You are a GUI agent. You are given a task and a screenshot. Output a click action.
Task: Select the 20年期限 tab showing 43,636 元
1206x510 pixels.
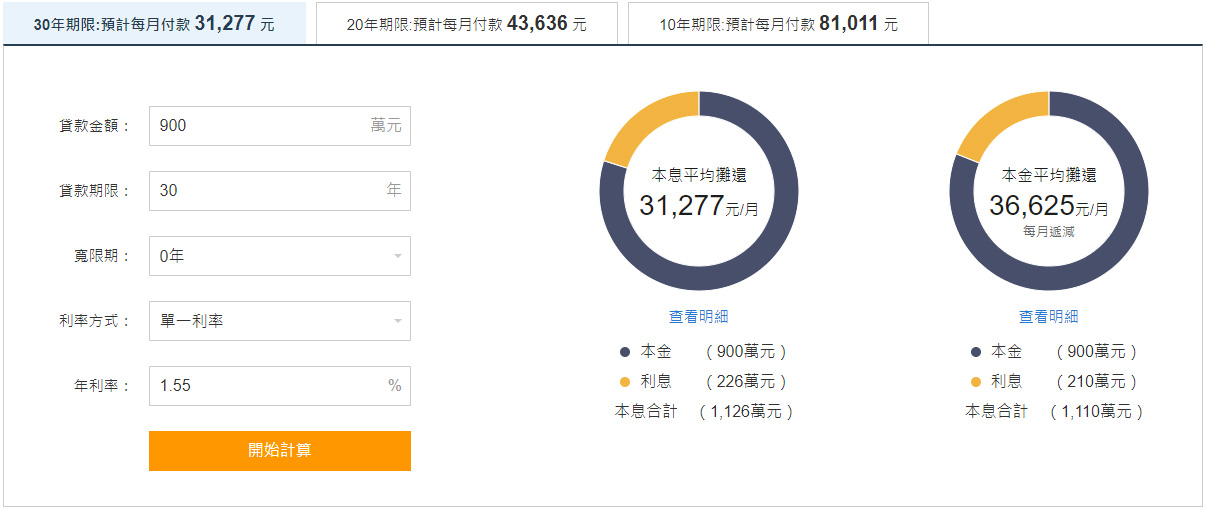coord(466,24)
